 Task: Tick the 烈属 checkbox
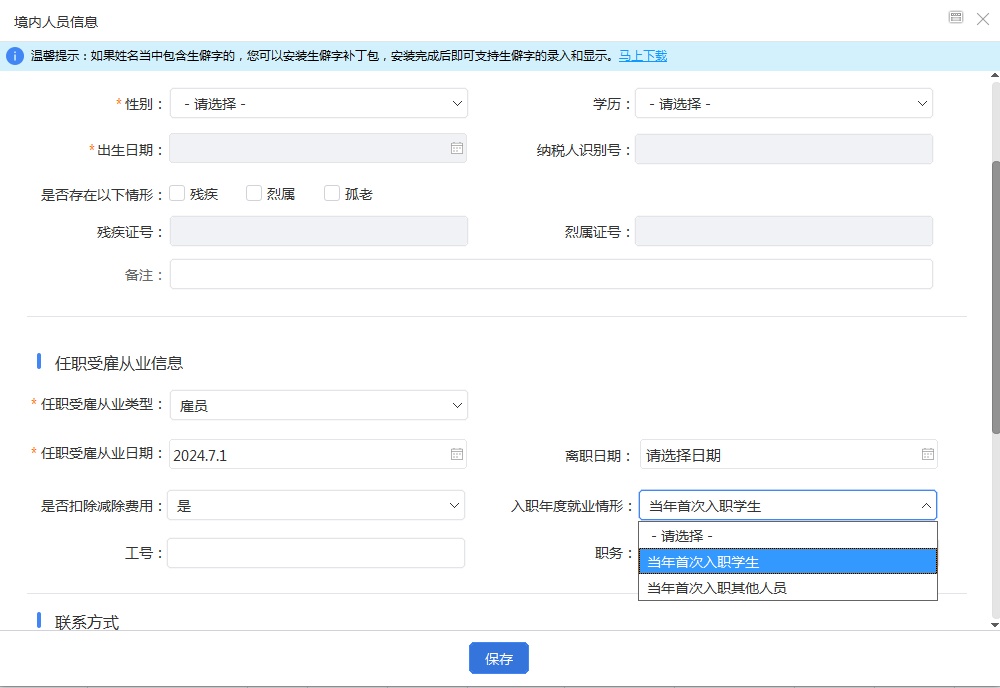tap(254, 193)
